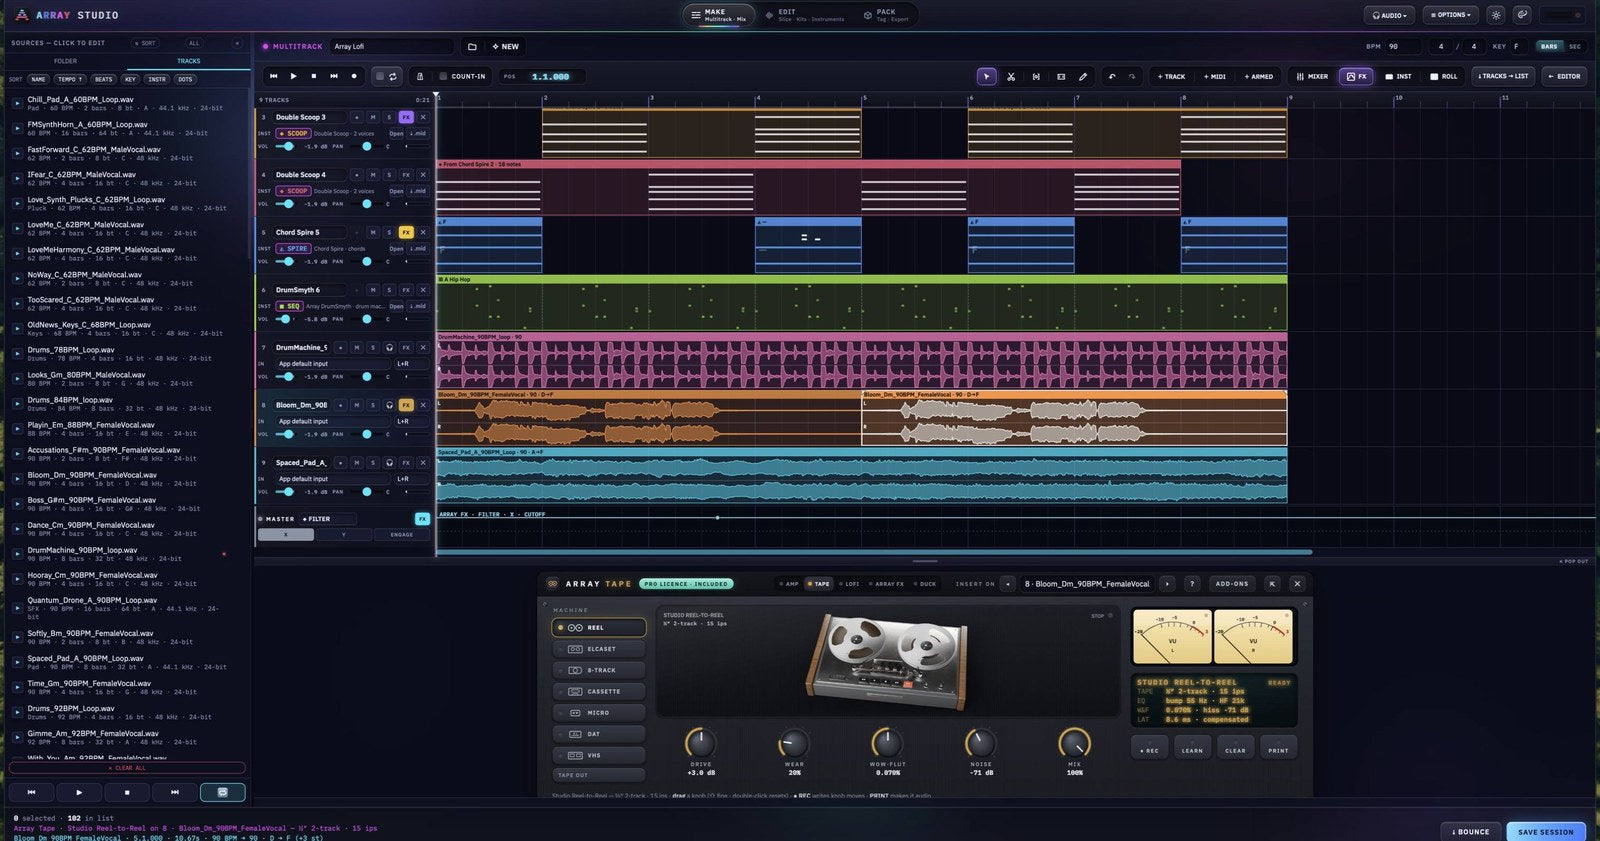The image size is (1600, 841).
Task: Open the master Filter dropdown
Action: click(329, 519)
